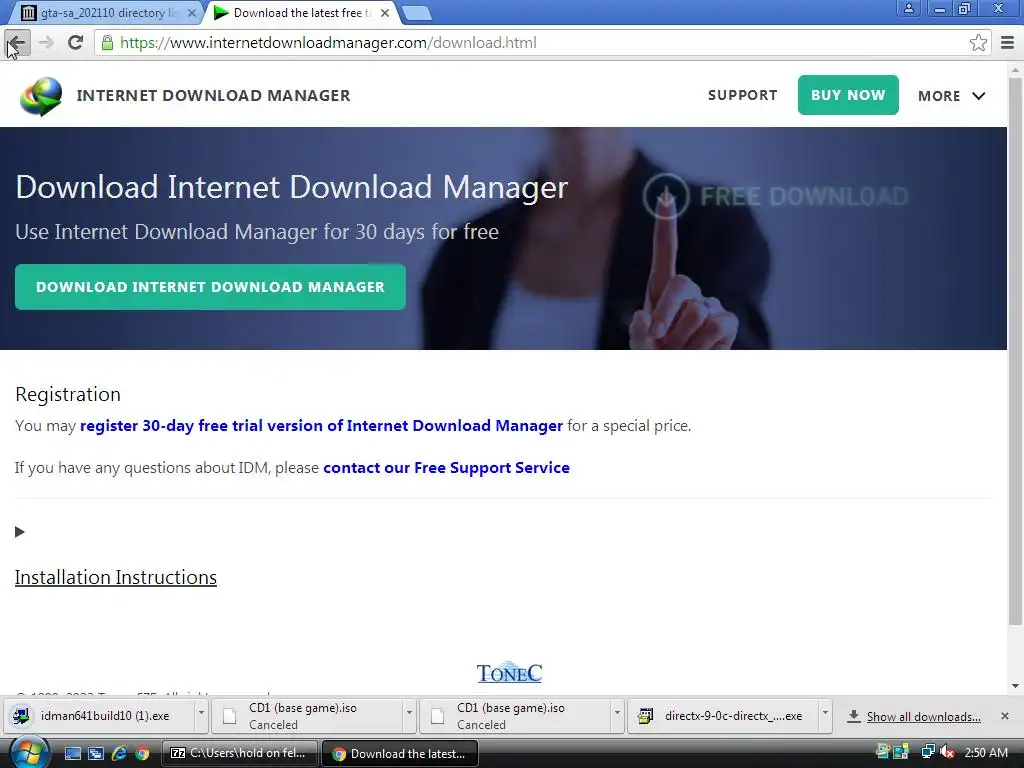Switch to 7-Zip C:\Users\hold on taskbar window
The width and height of the screenshot is (1024, 768).
pyautogui.click(x=240, y=753)
